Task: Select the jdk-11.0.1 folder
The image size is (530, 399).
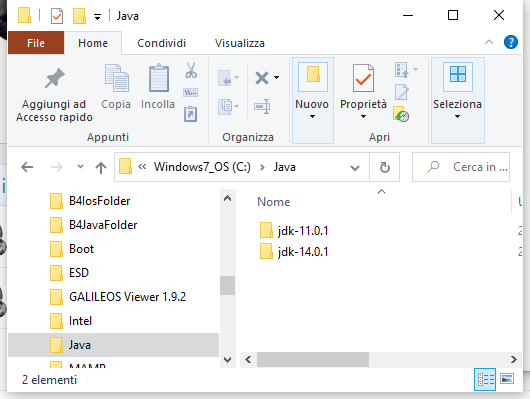Action: pos(294,231)
